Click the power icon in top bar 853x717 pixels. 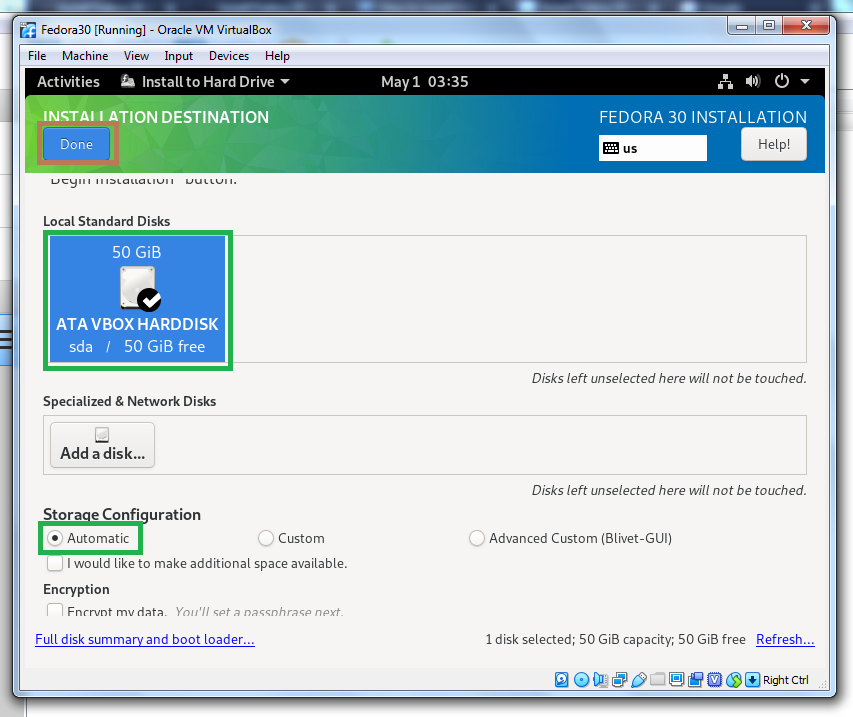click(782, 82)
